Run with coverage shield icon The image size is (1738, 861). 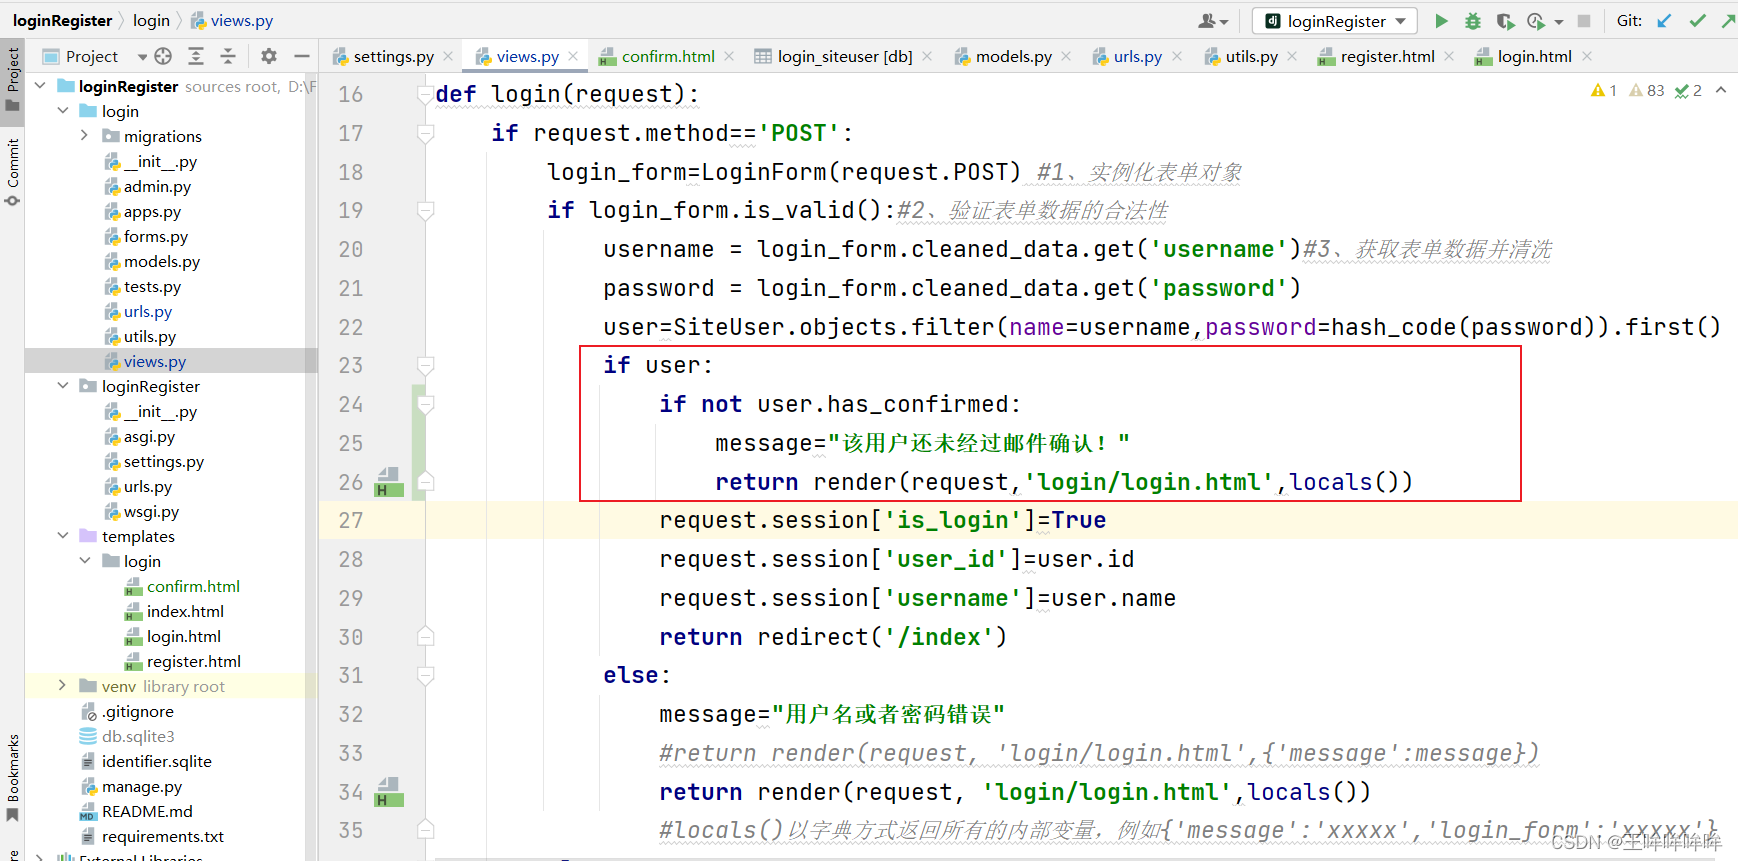1505,21
